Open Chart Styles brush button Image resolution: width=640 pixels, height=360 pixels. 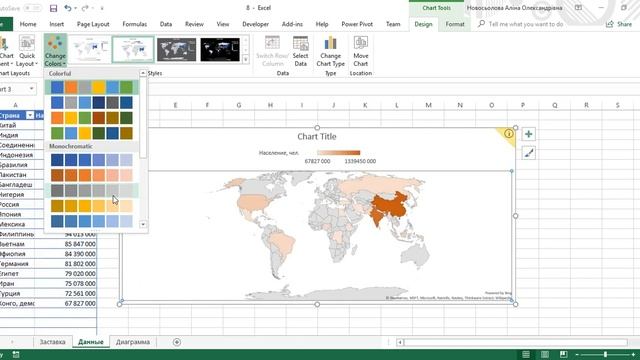[529, 153]
